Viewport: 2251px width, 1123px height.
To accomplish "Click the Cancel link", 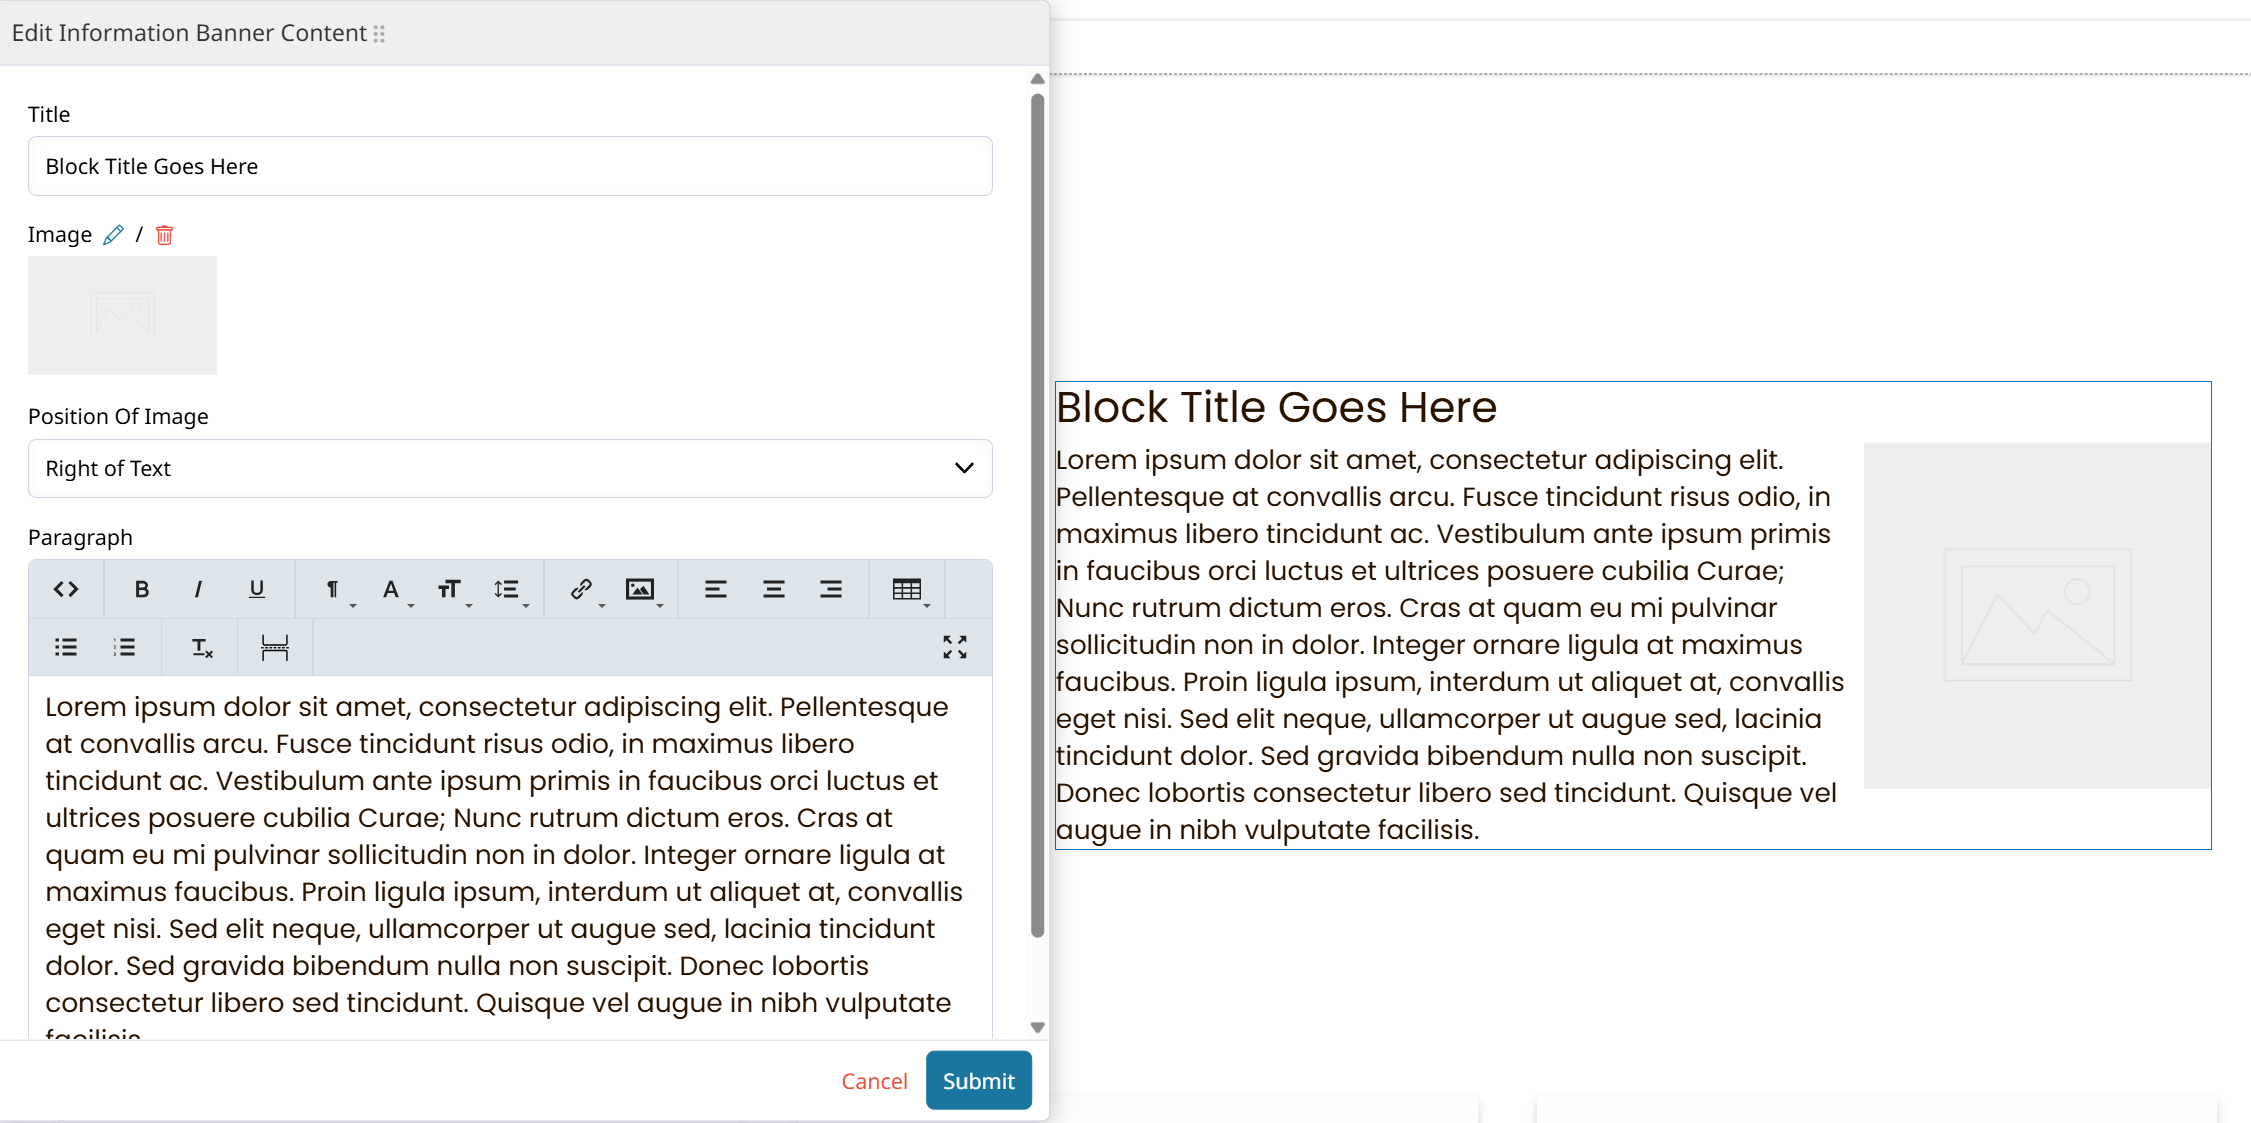I will pos(874,1081).
